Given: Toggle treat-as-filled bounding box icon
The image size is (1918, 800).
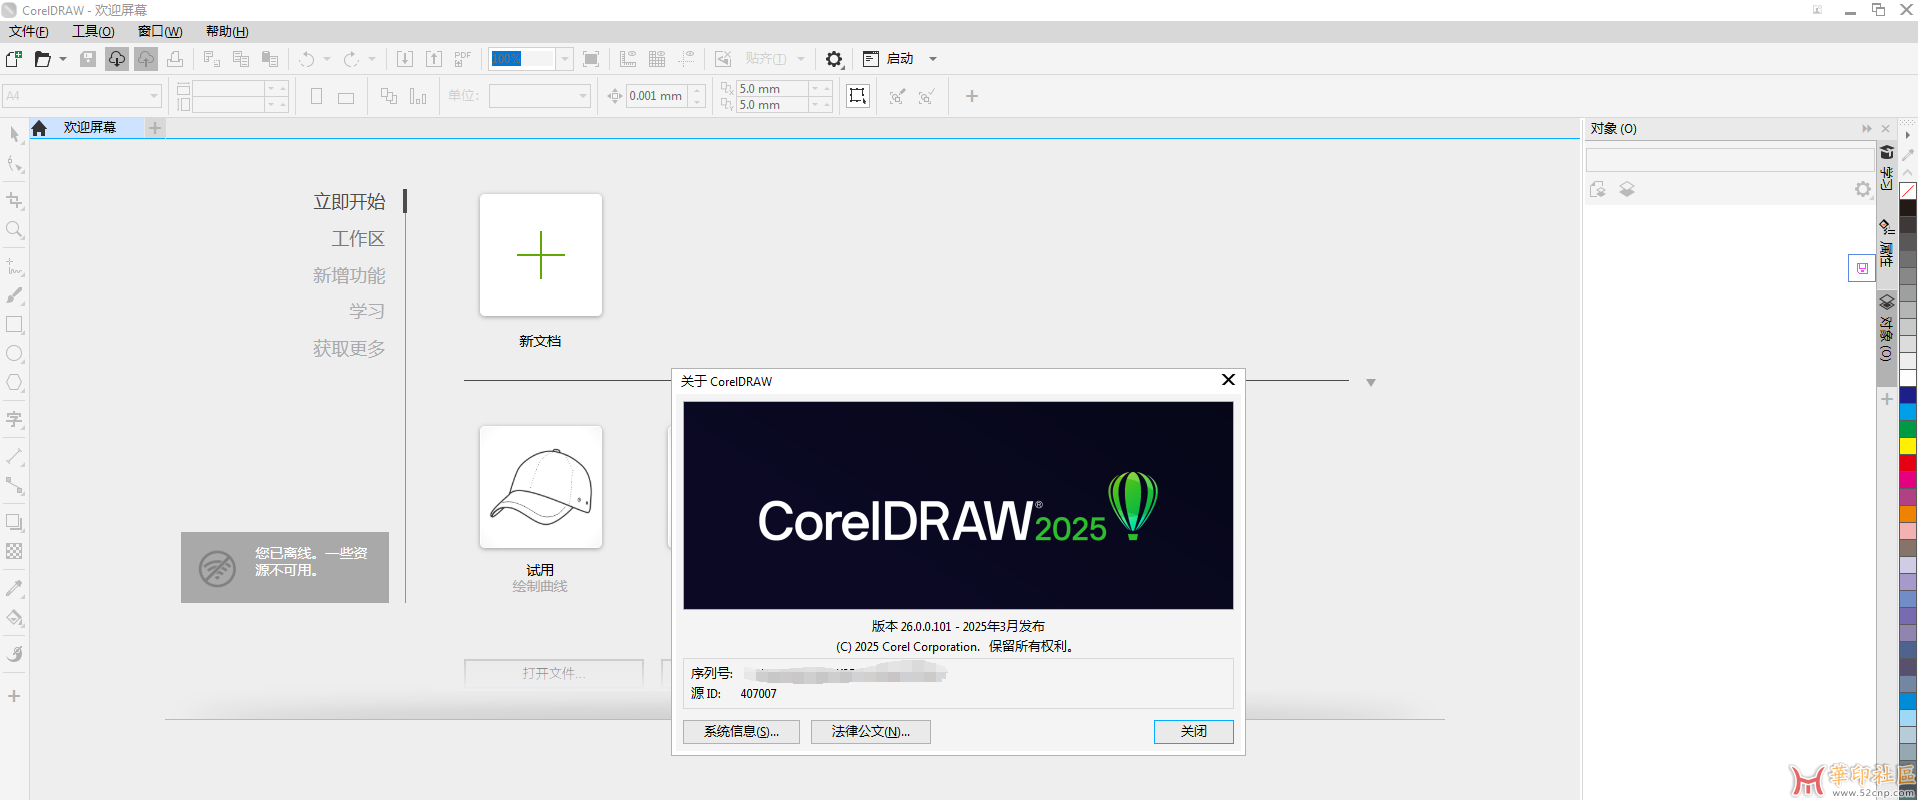Looking at the screenshot, I should pyautogui.click(x=858, y=96).
